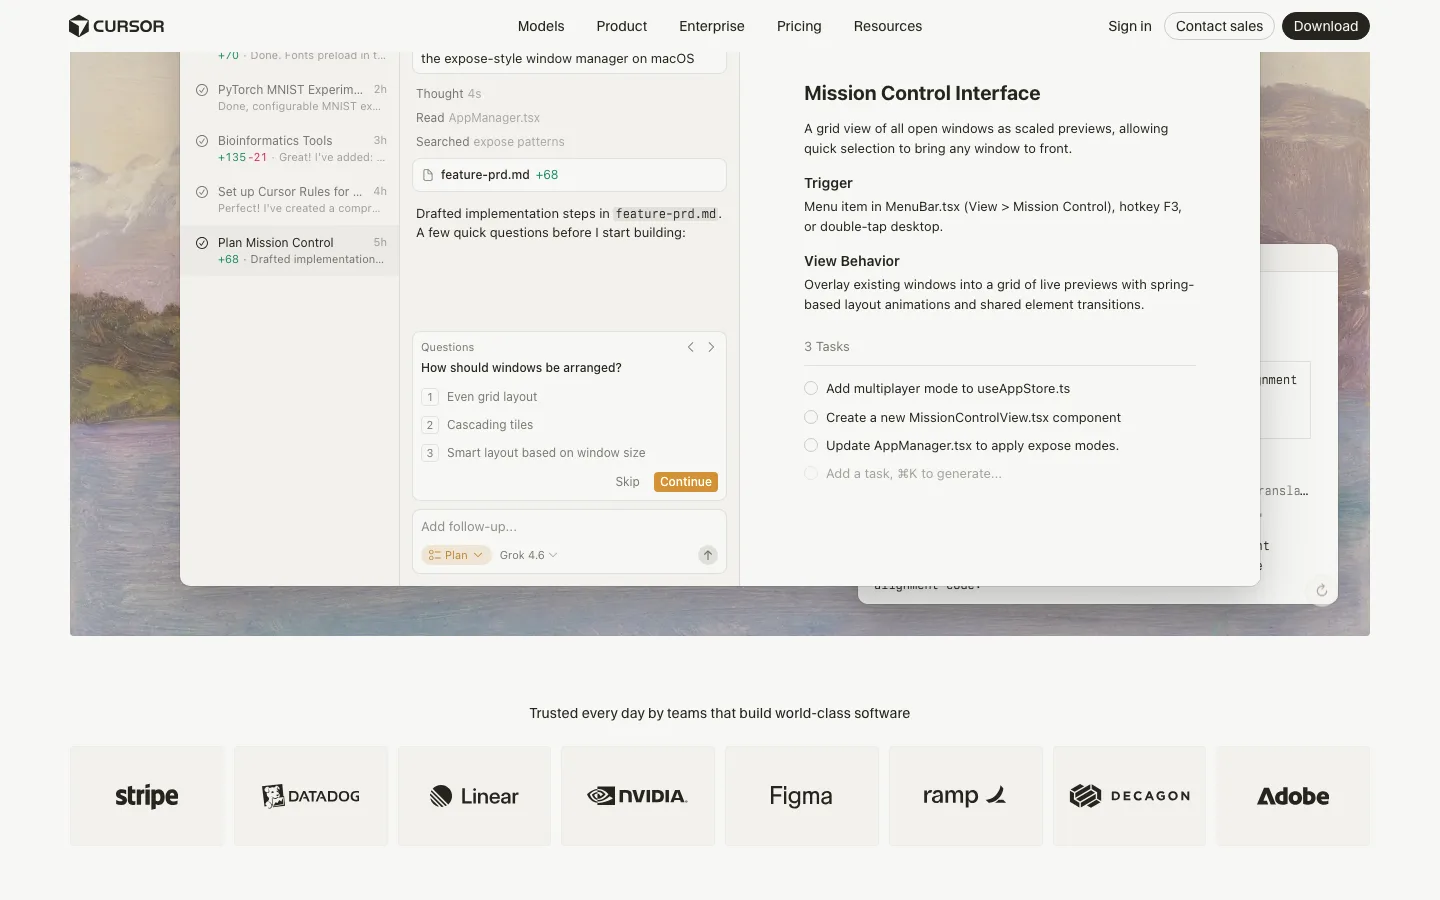Open the Enterprise menu
The image size is (1440, 900).
click(712, 26)
